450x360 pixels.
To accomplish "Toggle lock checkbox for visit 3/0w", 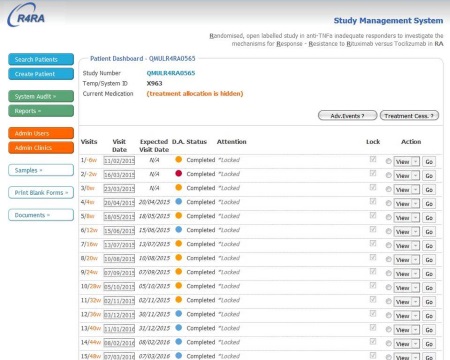I will click(x=373, y=187).
